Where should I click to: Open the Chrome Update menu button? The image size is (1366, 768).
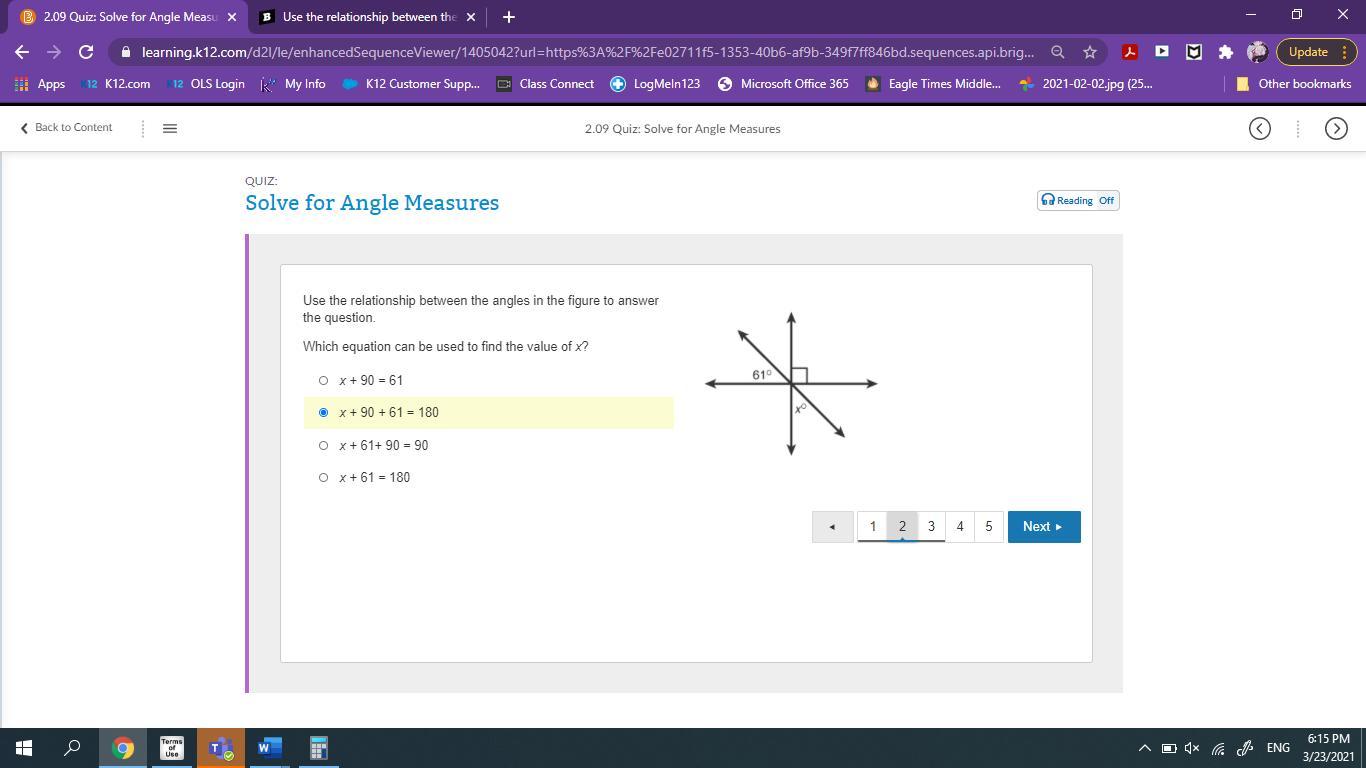1315,52
